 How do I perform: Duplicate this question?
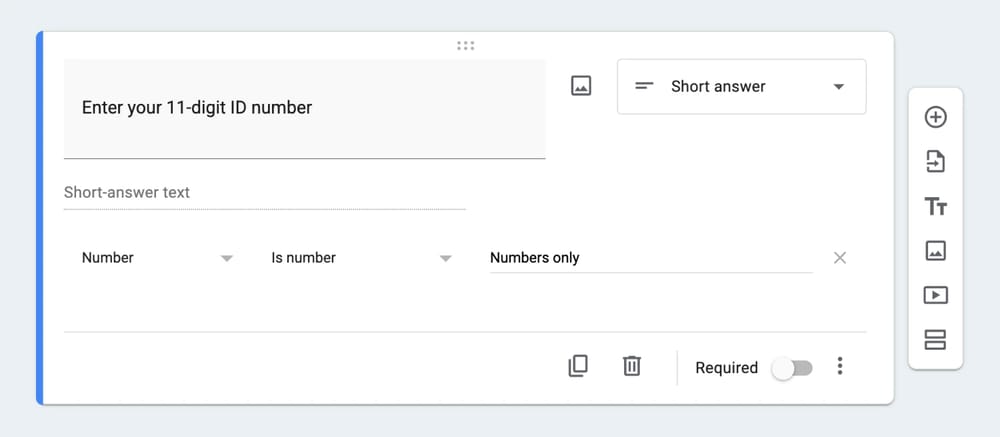coord(578,366)
